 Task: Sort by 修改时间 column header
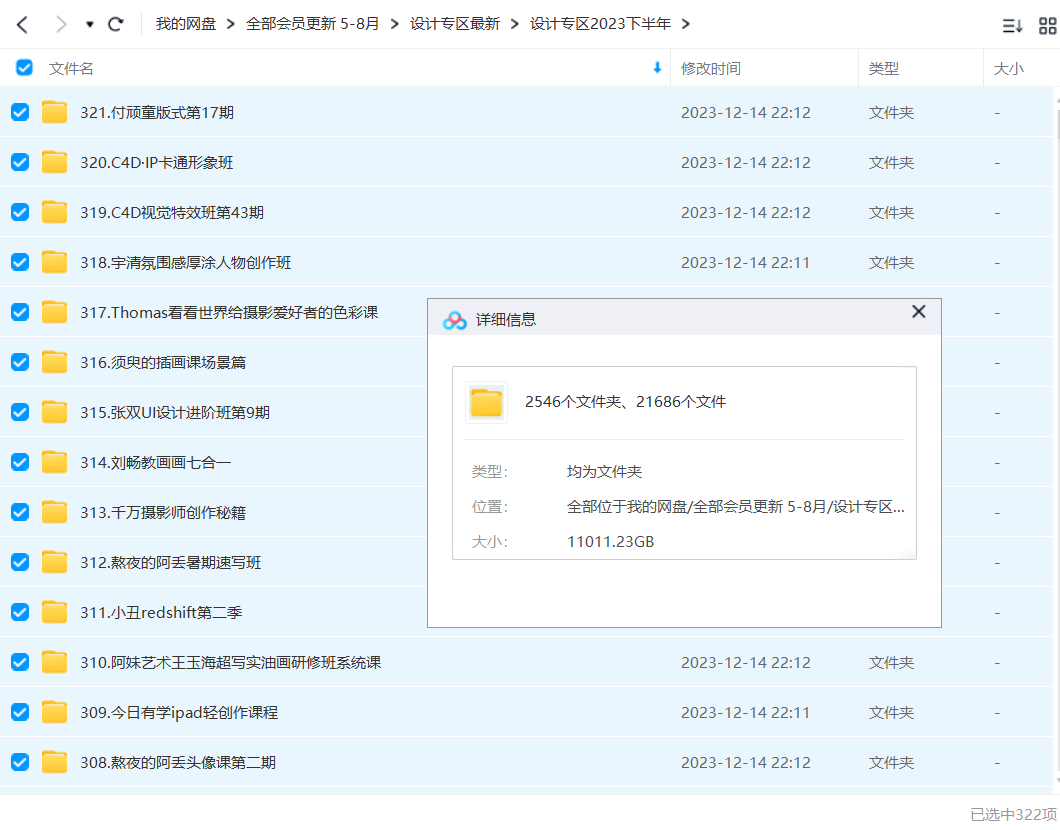point(711,68)
